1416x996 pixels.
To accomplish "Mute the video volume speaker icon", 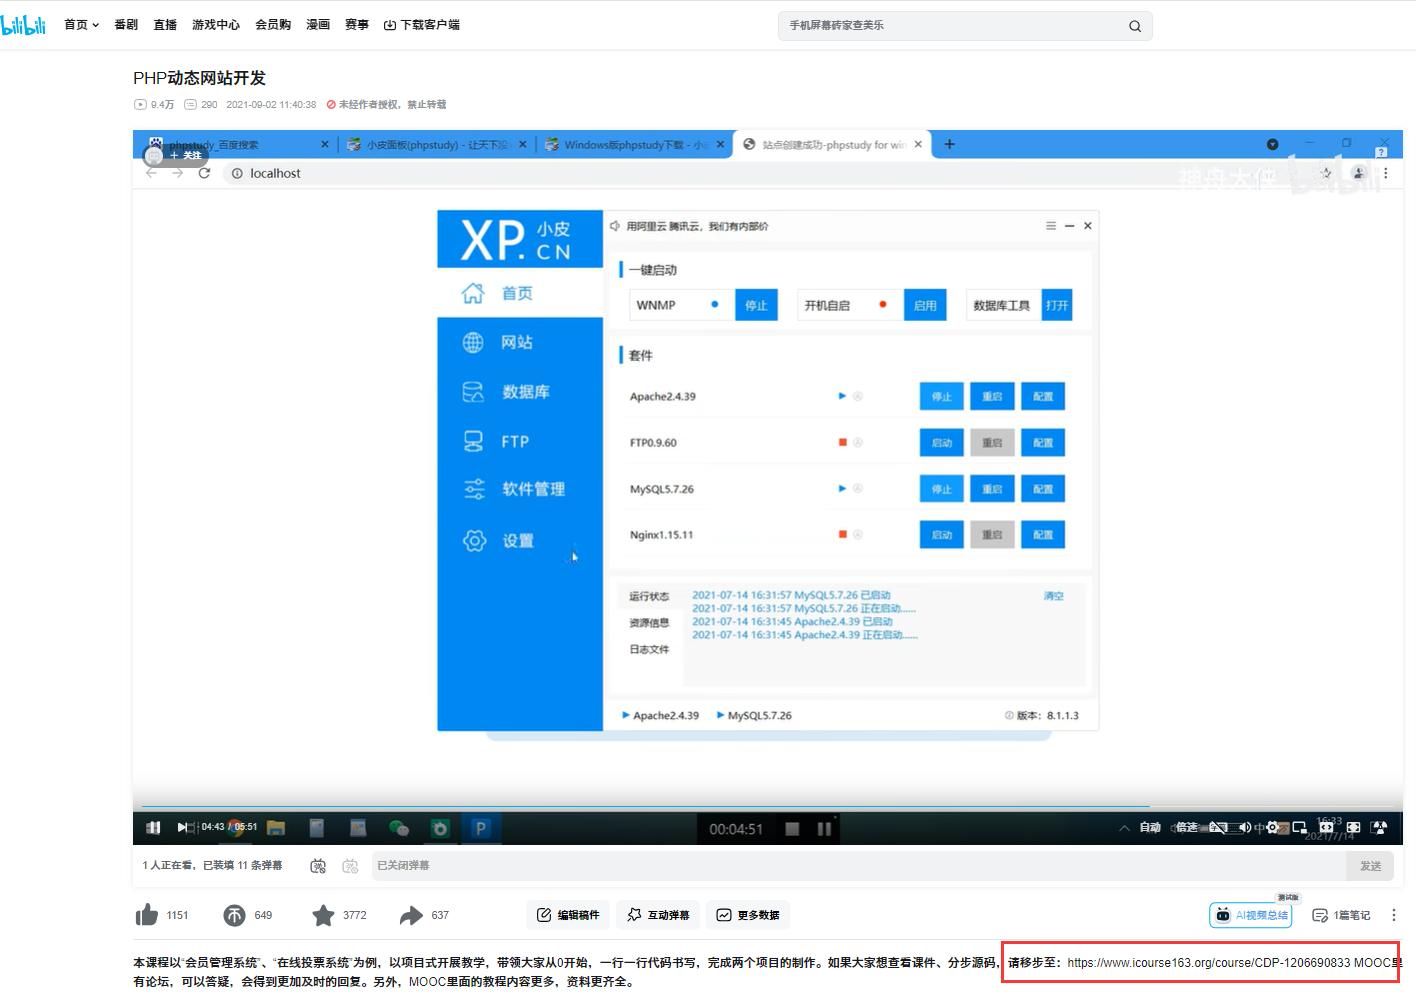I will [1245, 827].
